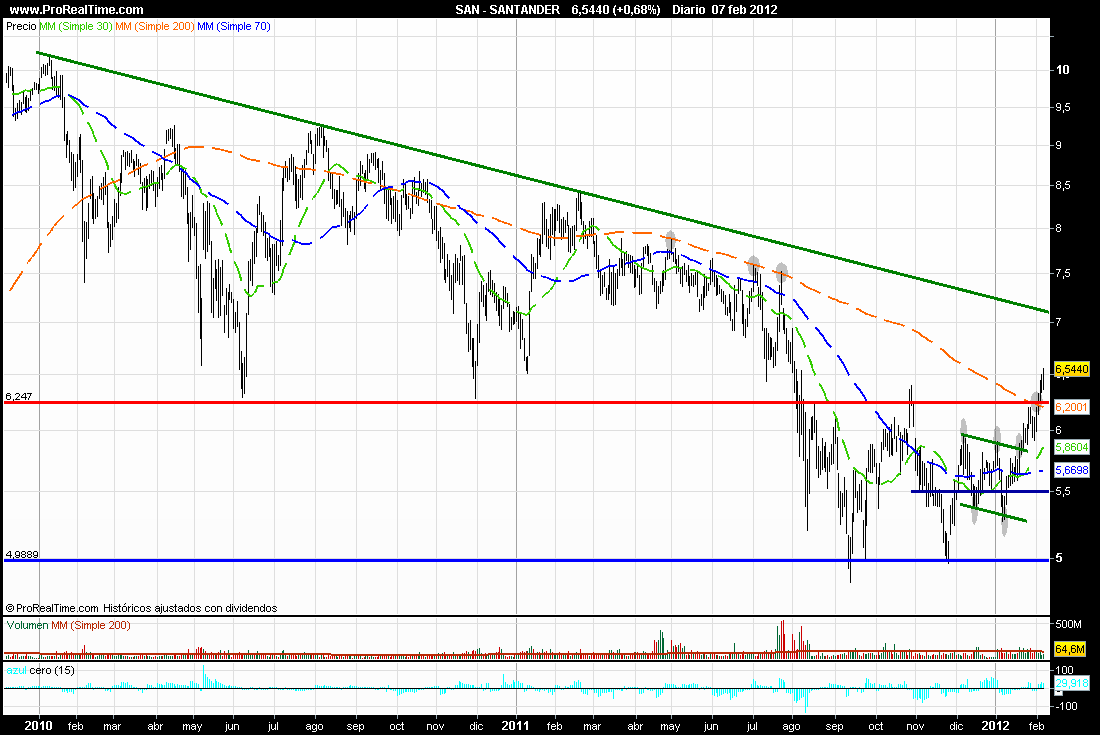Click the 6,5440 (+0,68%) quote value

(616, 10)
